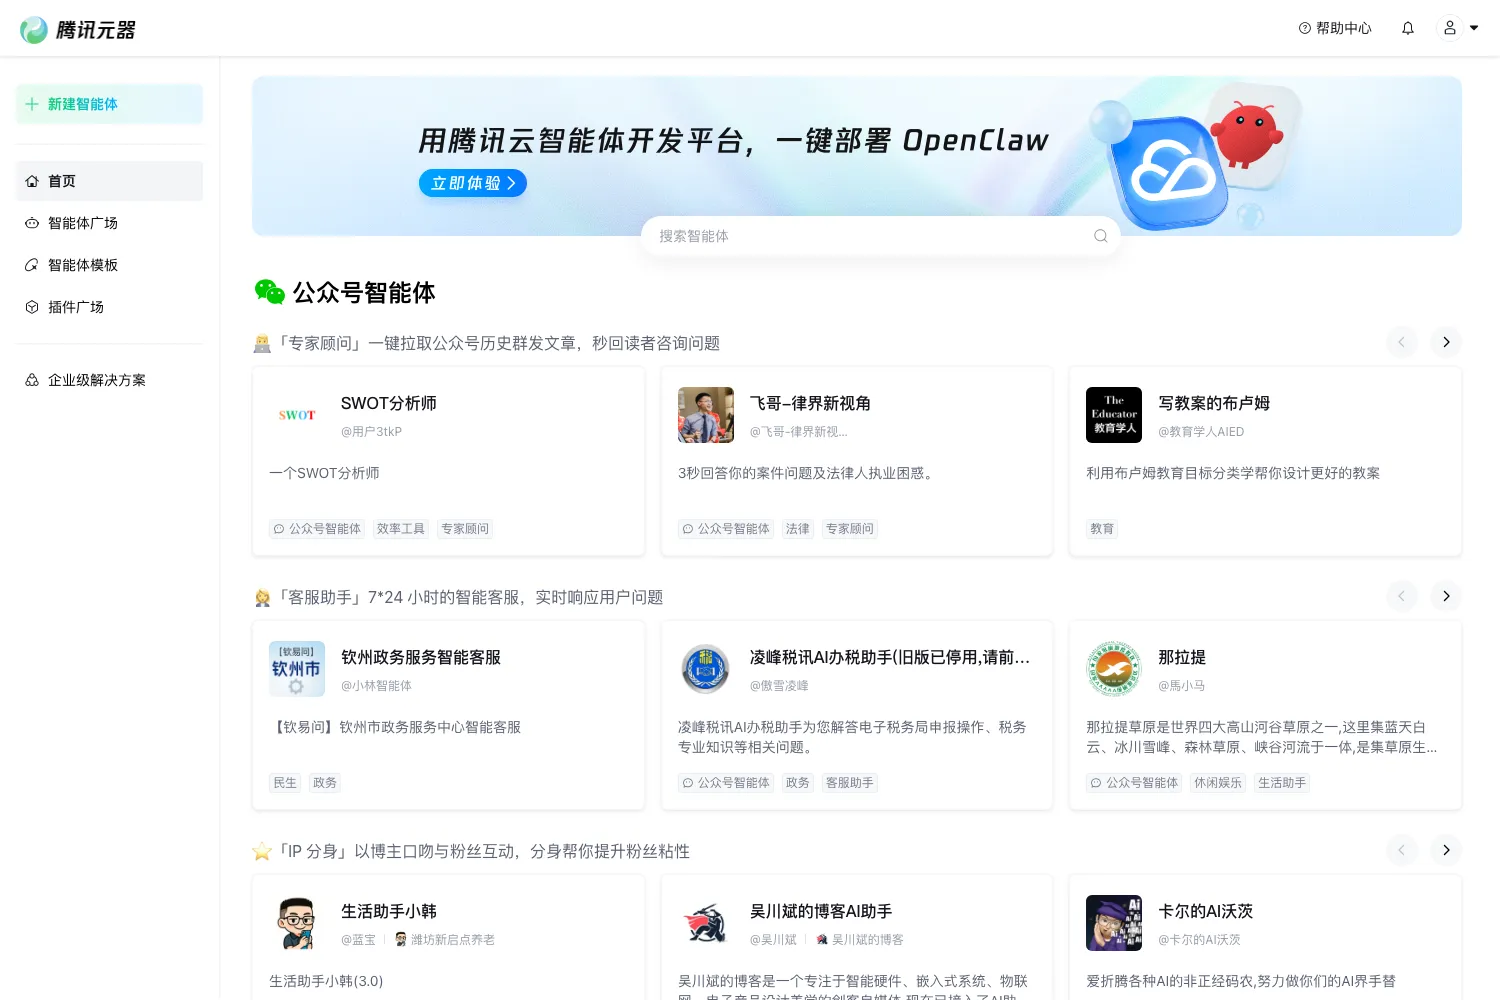Viewport: 1500px width, 1000px height.
Task: Open 飞哥-律界新视角 card title
Action: click(810, 403)
